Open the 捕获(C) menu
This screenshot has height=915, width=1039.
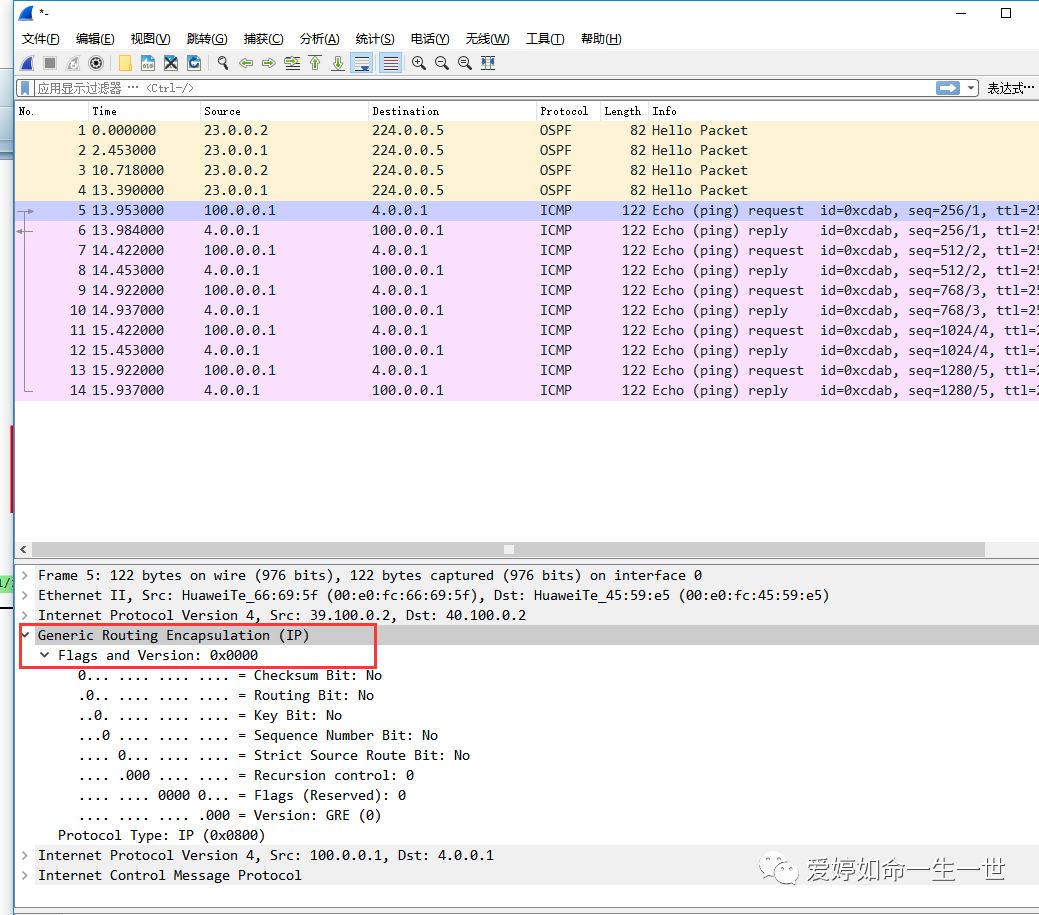(x=263, y=39)
